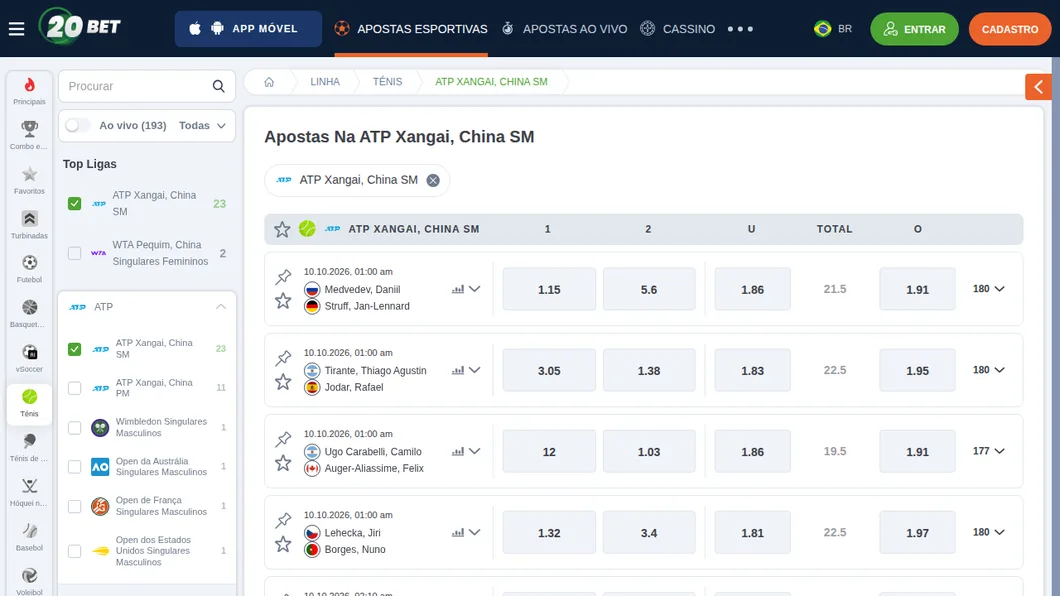The image size is (1060, 596).
Task: Click the Cadastro register button
Action: 1010,29
